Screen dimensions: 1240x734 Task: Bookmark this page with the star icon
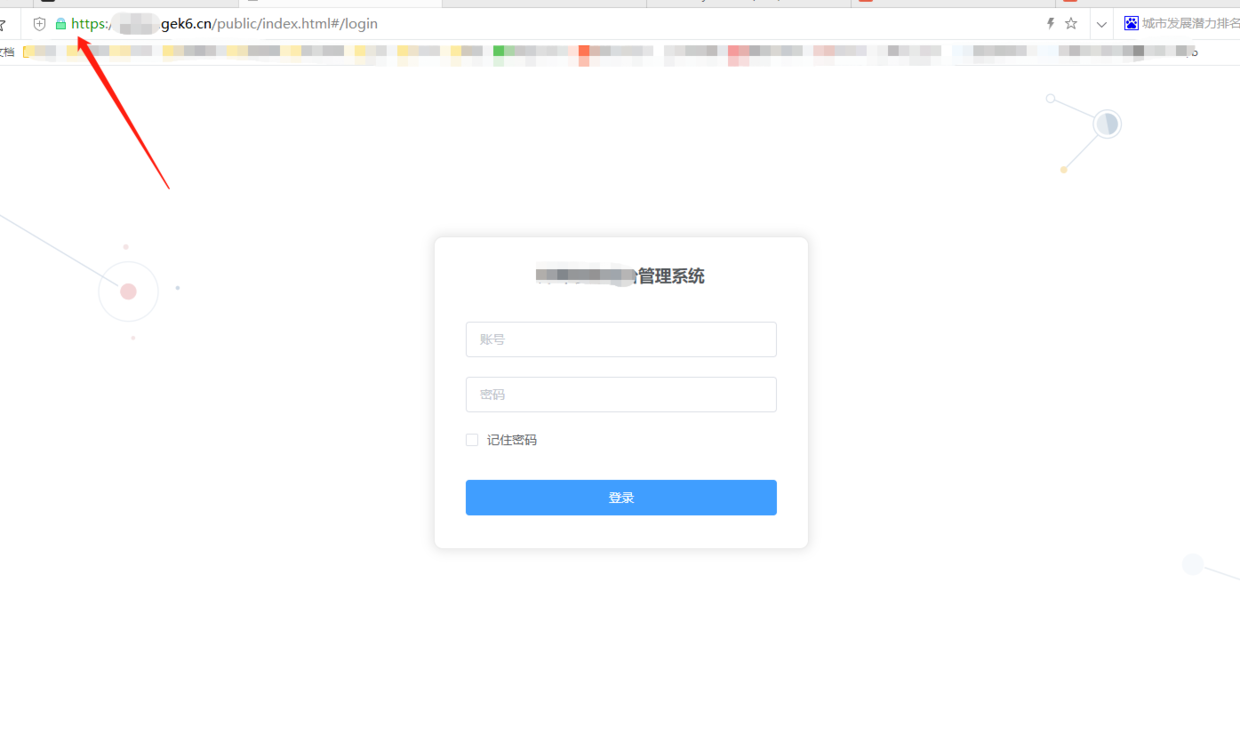1071,23
